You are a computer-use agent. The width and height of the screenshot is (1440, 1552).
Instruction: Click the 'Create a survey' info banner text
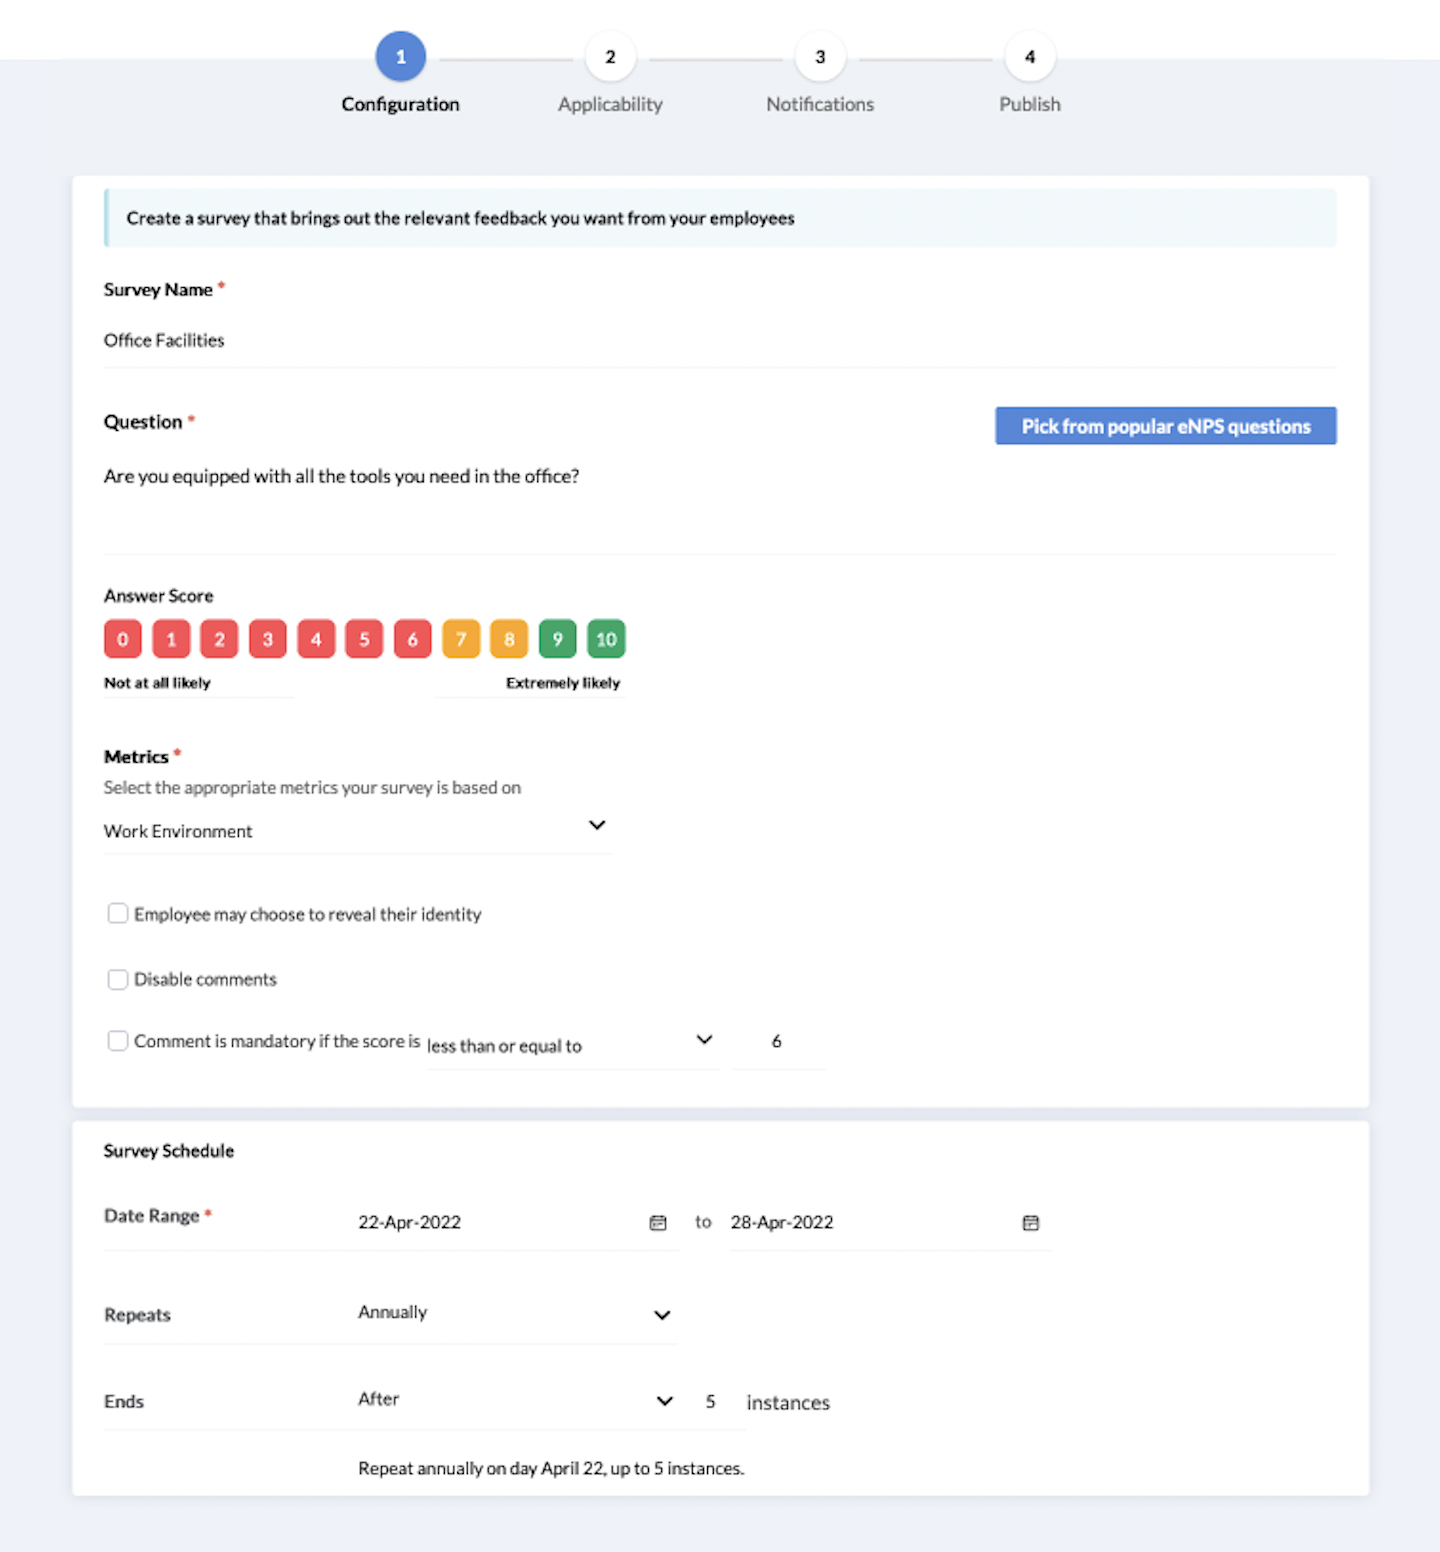point(460,218)
